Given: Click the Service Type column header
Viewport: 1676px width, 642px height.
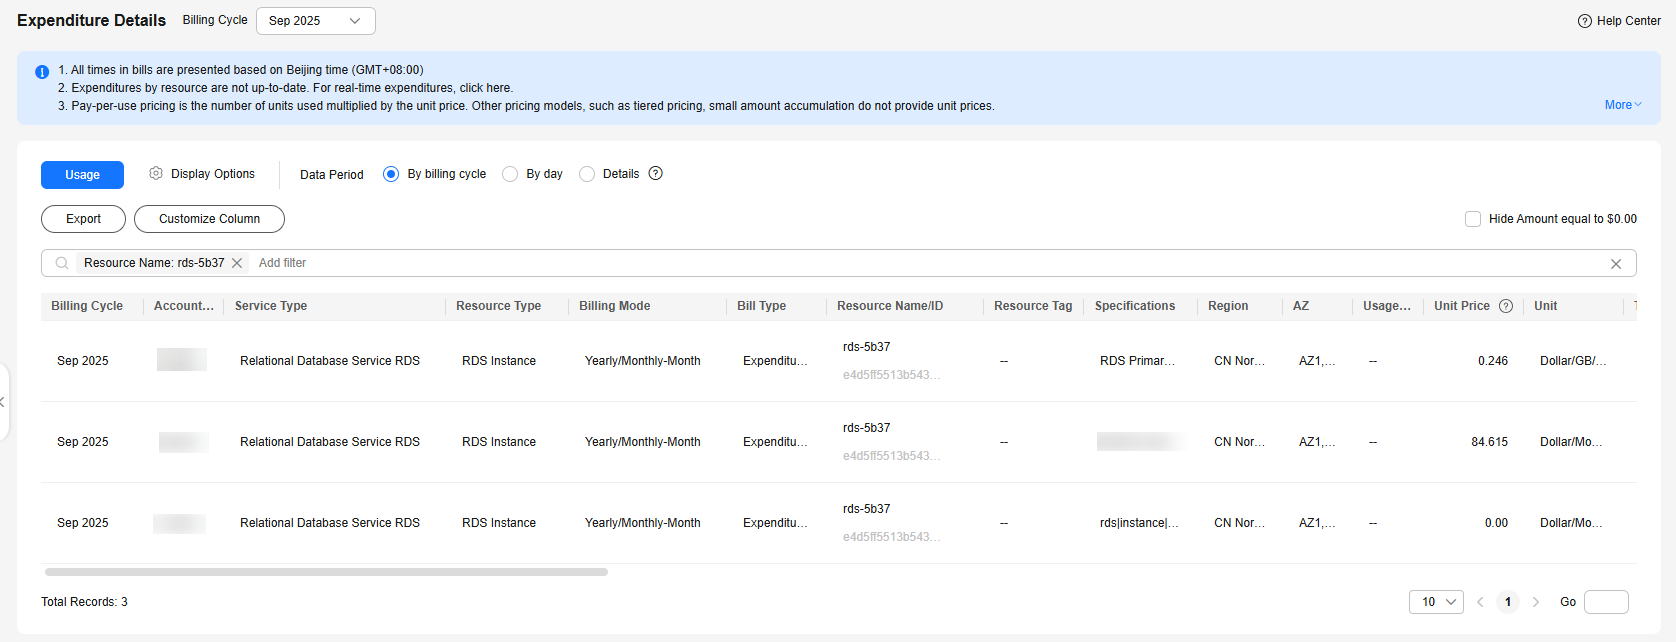Looking at the screenshot, I should 271,306.
